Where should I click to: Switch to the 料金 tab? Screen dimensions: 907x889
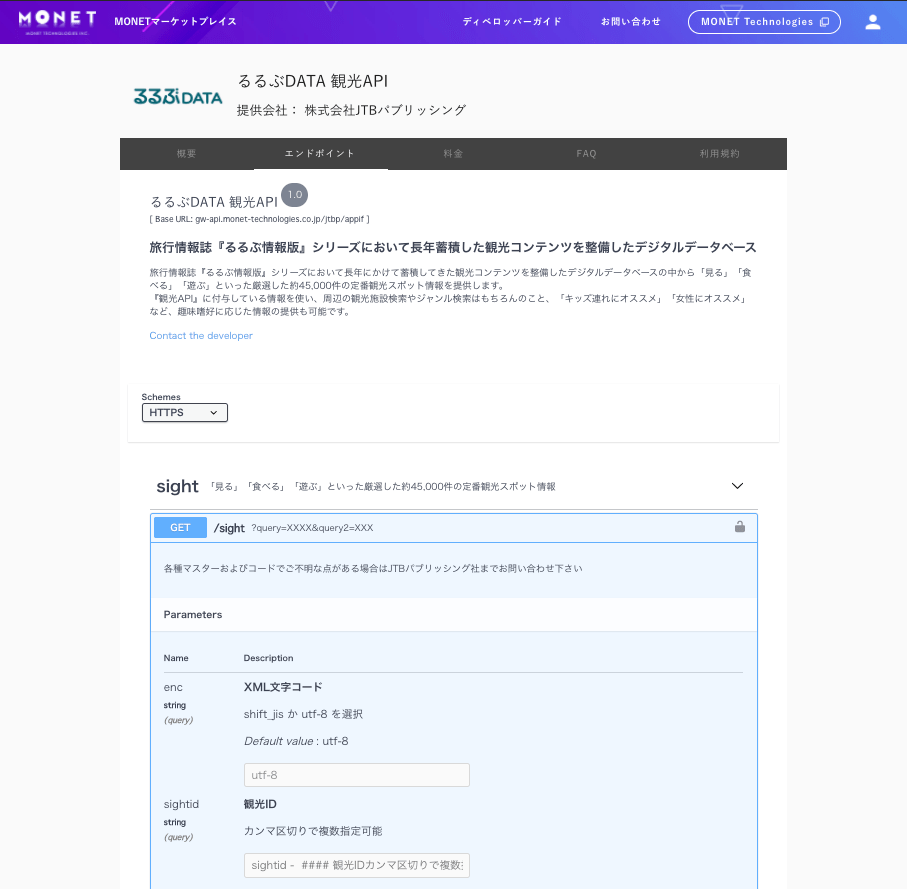coord(454,154)
